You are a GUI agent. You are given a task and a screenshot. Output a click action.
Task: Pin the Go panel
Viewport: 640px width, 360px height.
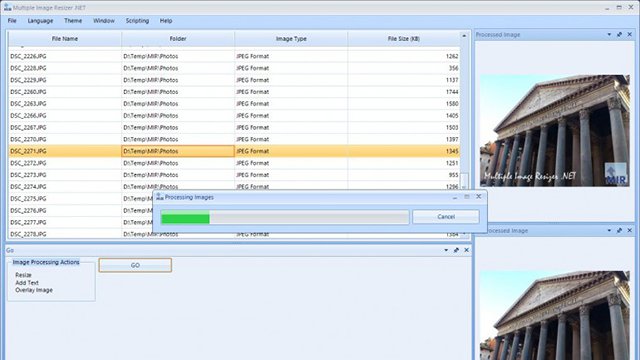(x=456, y=250)
